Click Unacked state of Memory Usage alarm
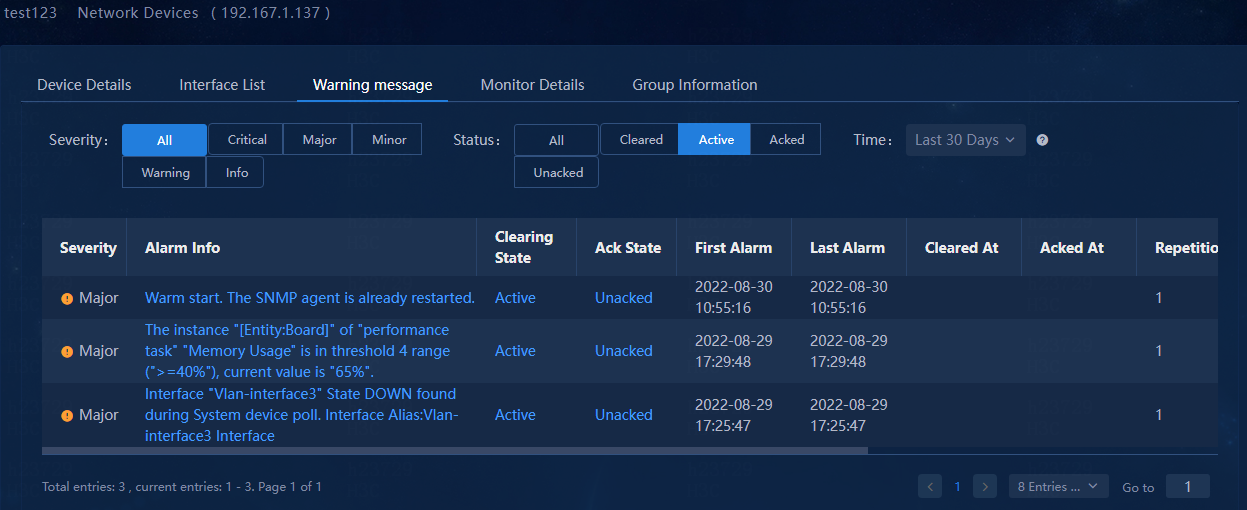 tap(623, 351)
